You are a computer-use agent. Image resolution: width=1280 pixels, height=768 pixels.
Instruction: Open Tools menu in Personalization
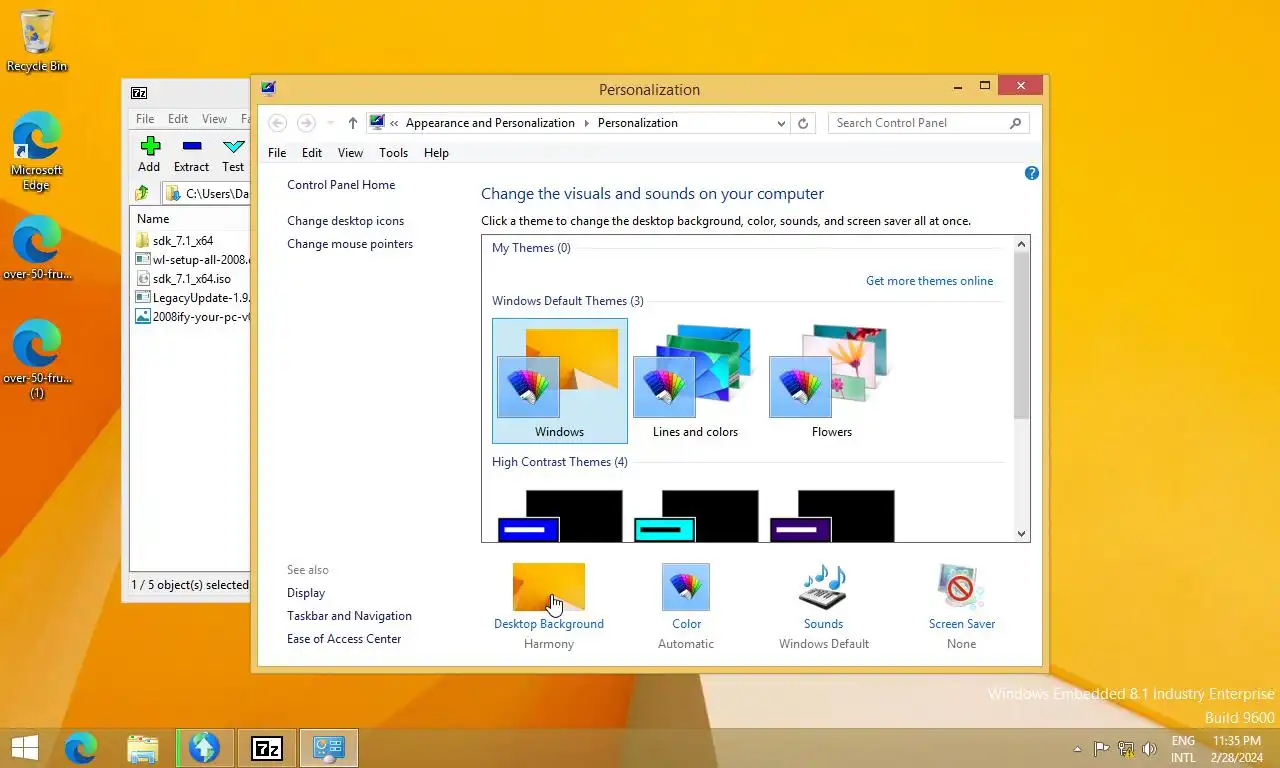(x=393, y=153)
